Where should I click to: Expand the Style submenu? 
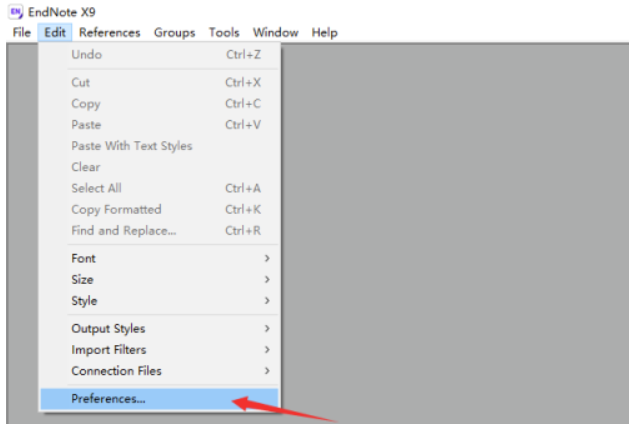[159, 301]
